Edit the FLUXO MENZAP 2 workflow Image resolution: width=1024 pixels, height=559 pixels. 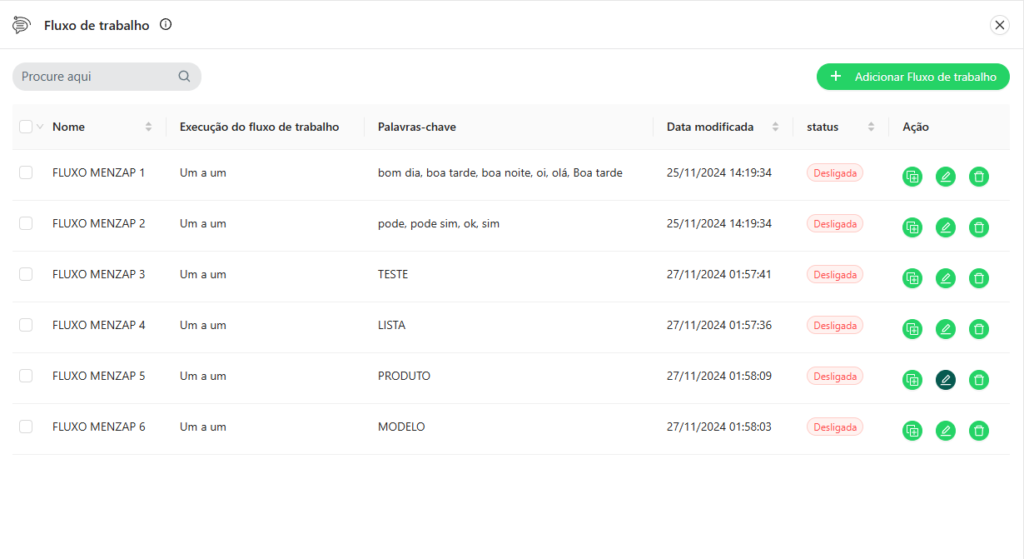tap(946, 227)
